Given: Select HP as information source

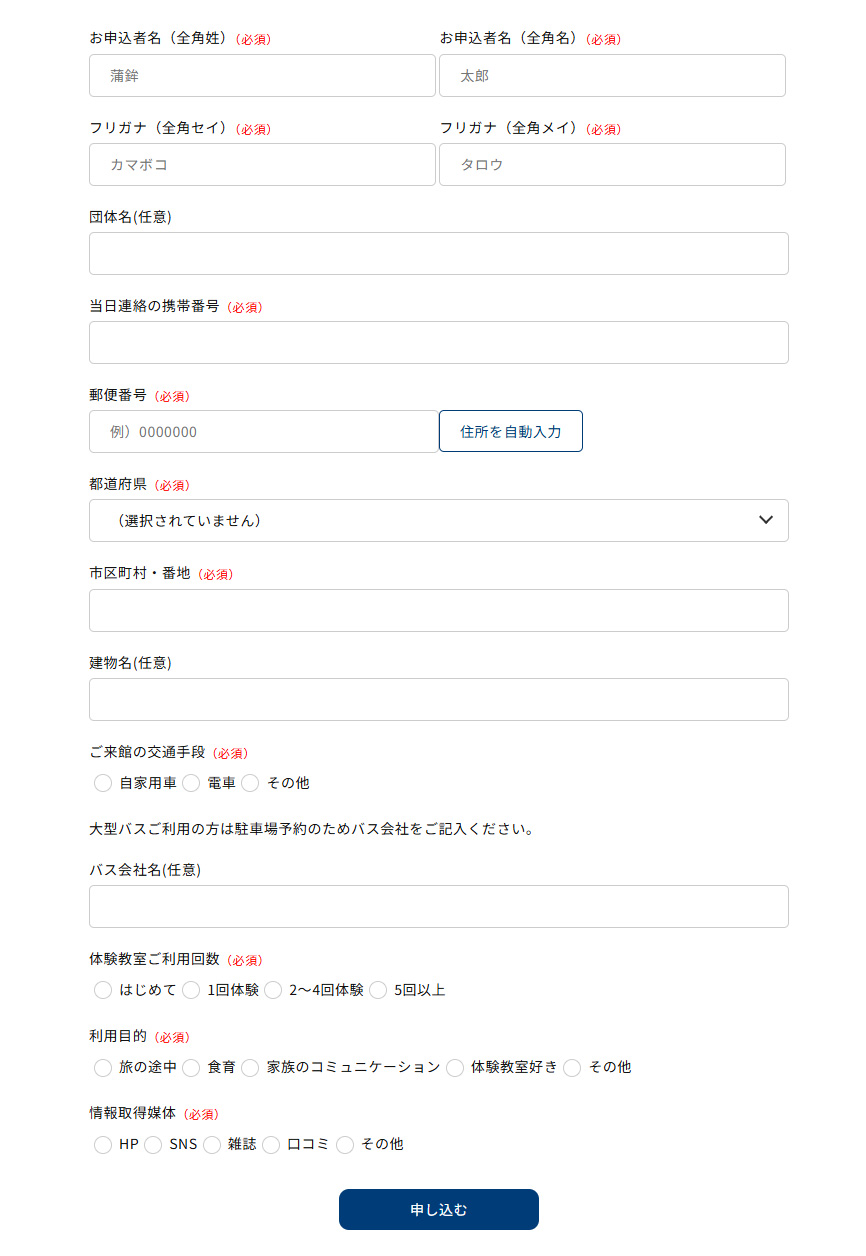Looking at the screenshot, I should pos(103,1144).
